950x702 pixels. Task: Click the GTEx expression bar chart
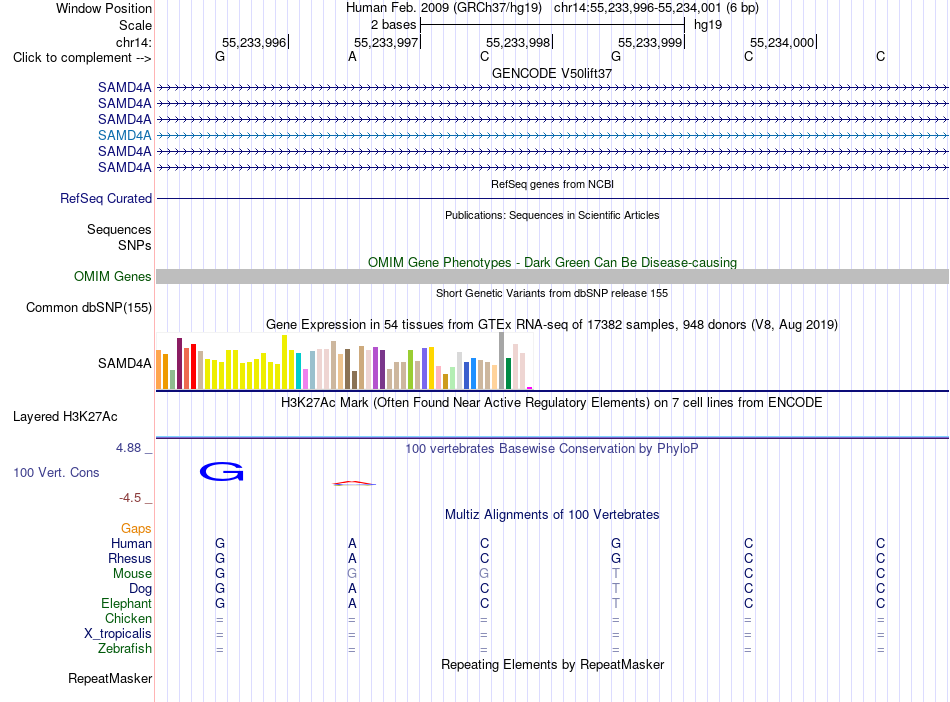coord(344,361)
